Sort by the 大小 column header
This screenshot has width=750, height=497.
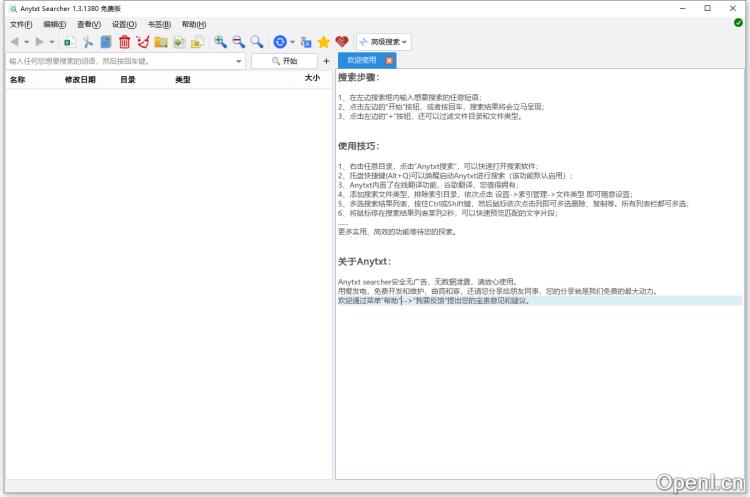312,78
